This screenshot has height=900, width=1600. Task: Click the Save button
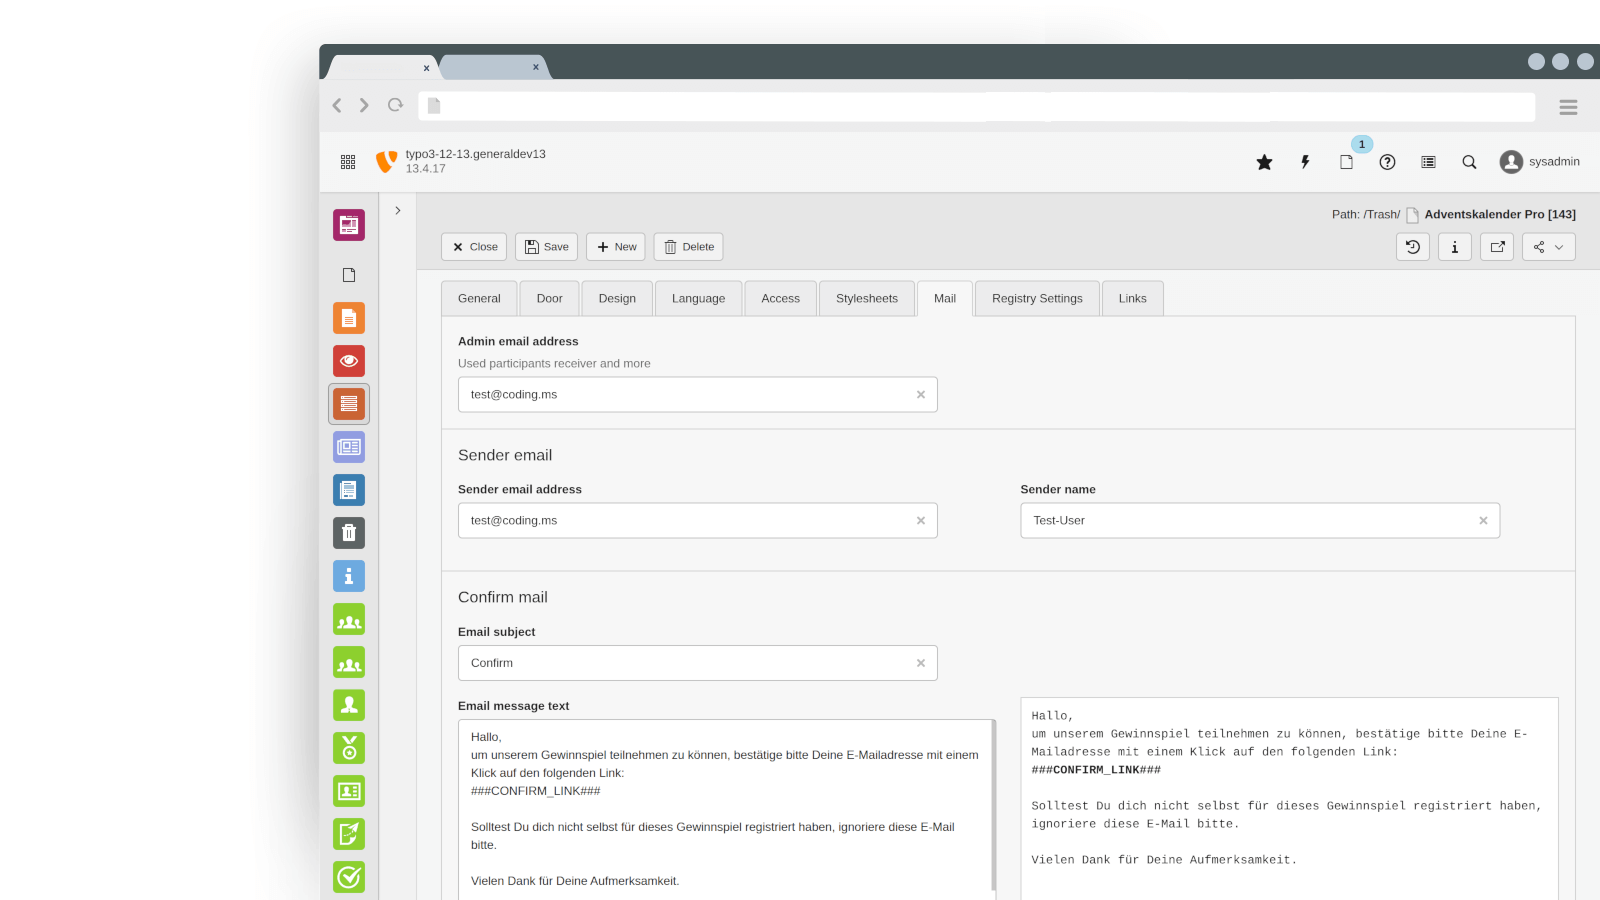click(x=546, y=247)
